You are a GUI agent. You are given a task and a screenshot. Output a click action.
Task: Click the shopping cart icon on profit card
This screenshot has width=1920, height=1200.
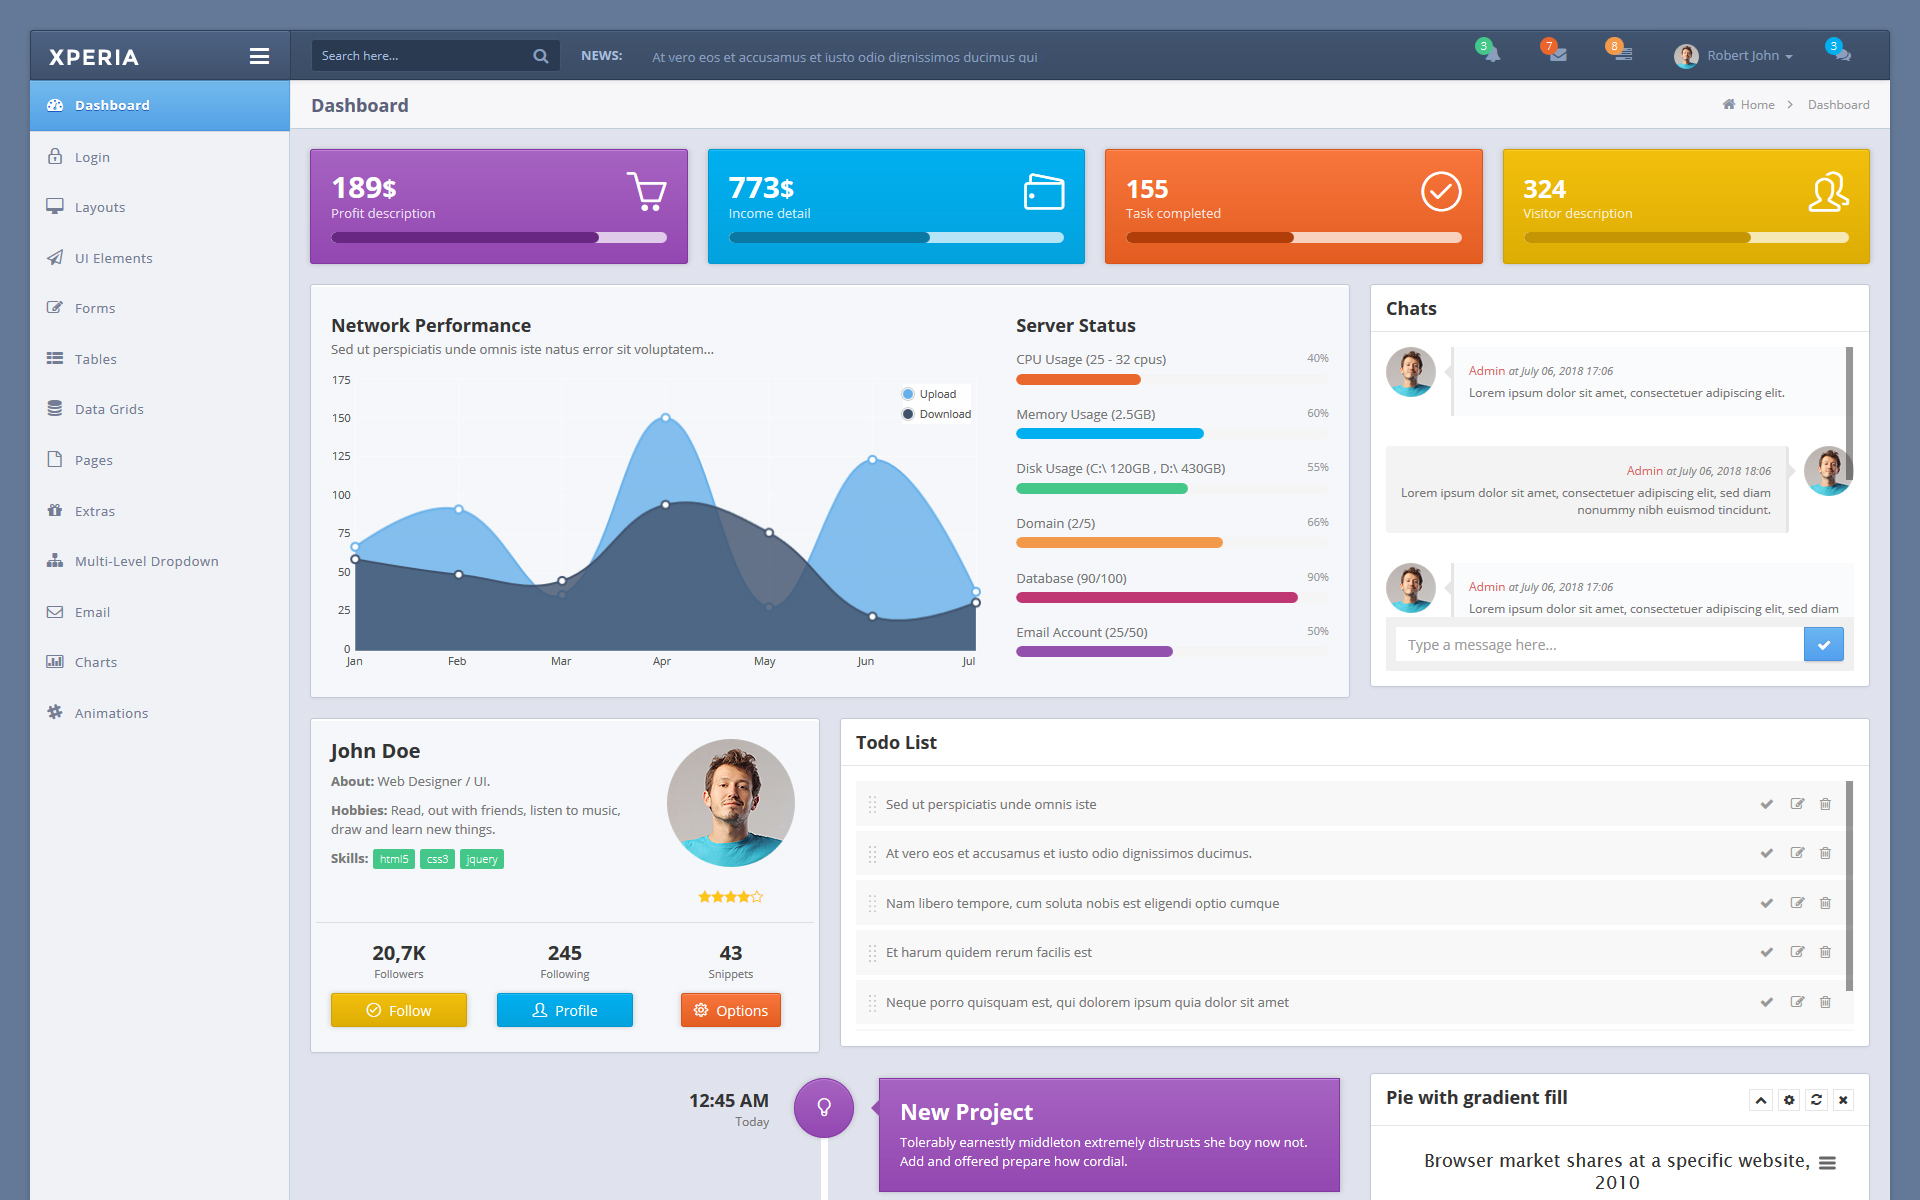point(647,191)
